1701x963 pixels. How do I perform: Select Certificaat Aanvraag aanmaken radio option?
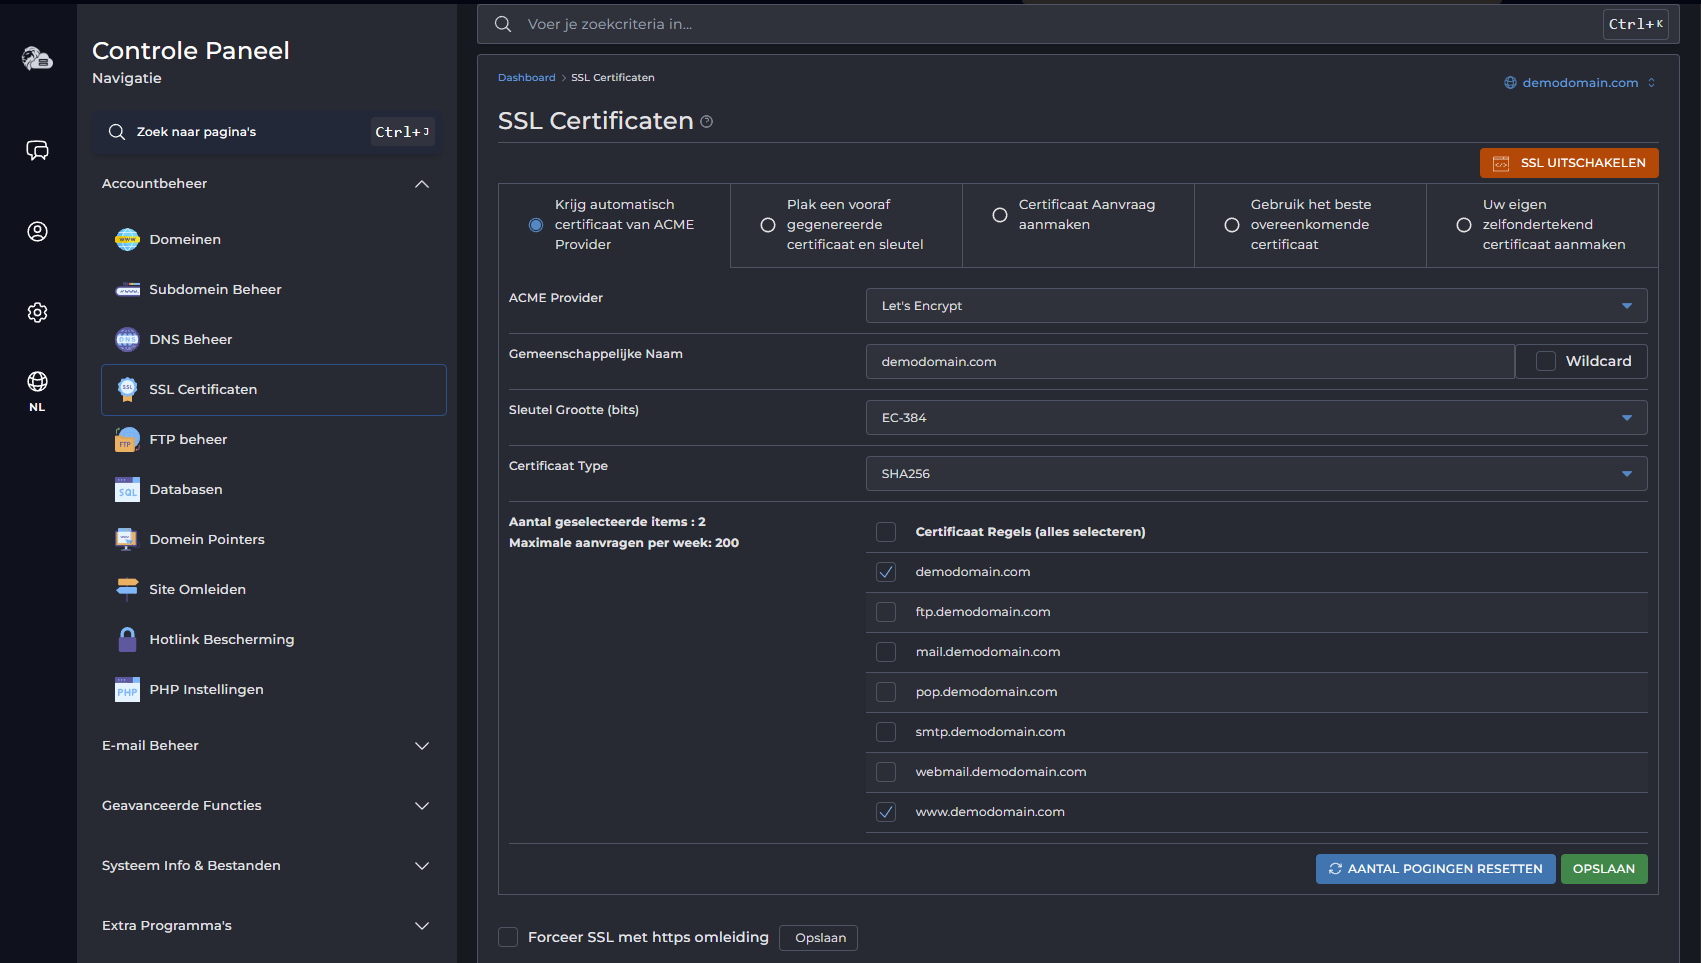(1000, 215)
